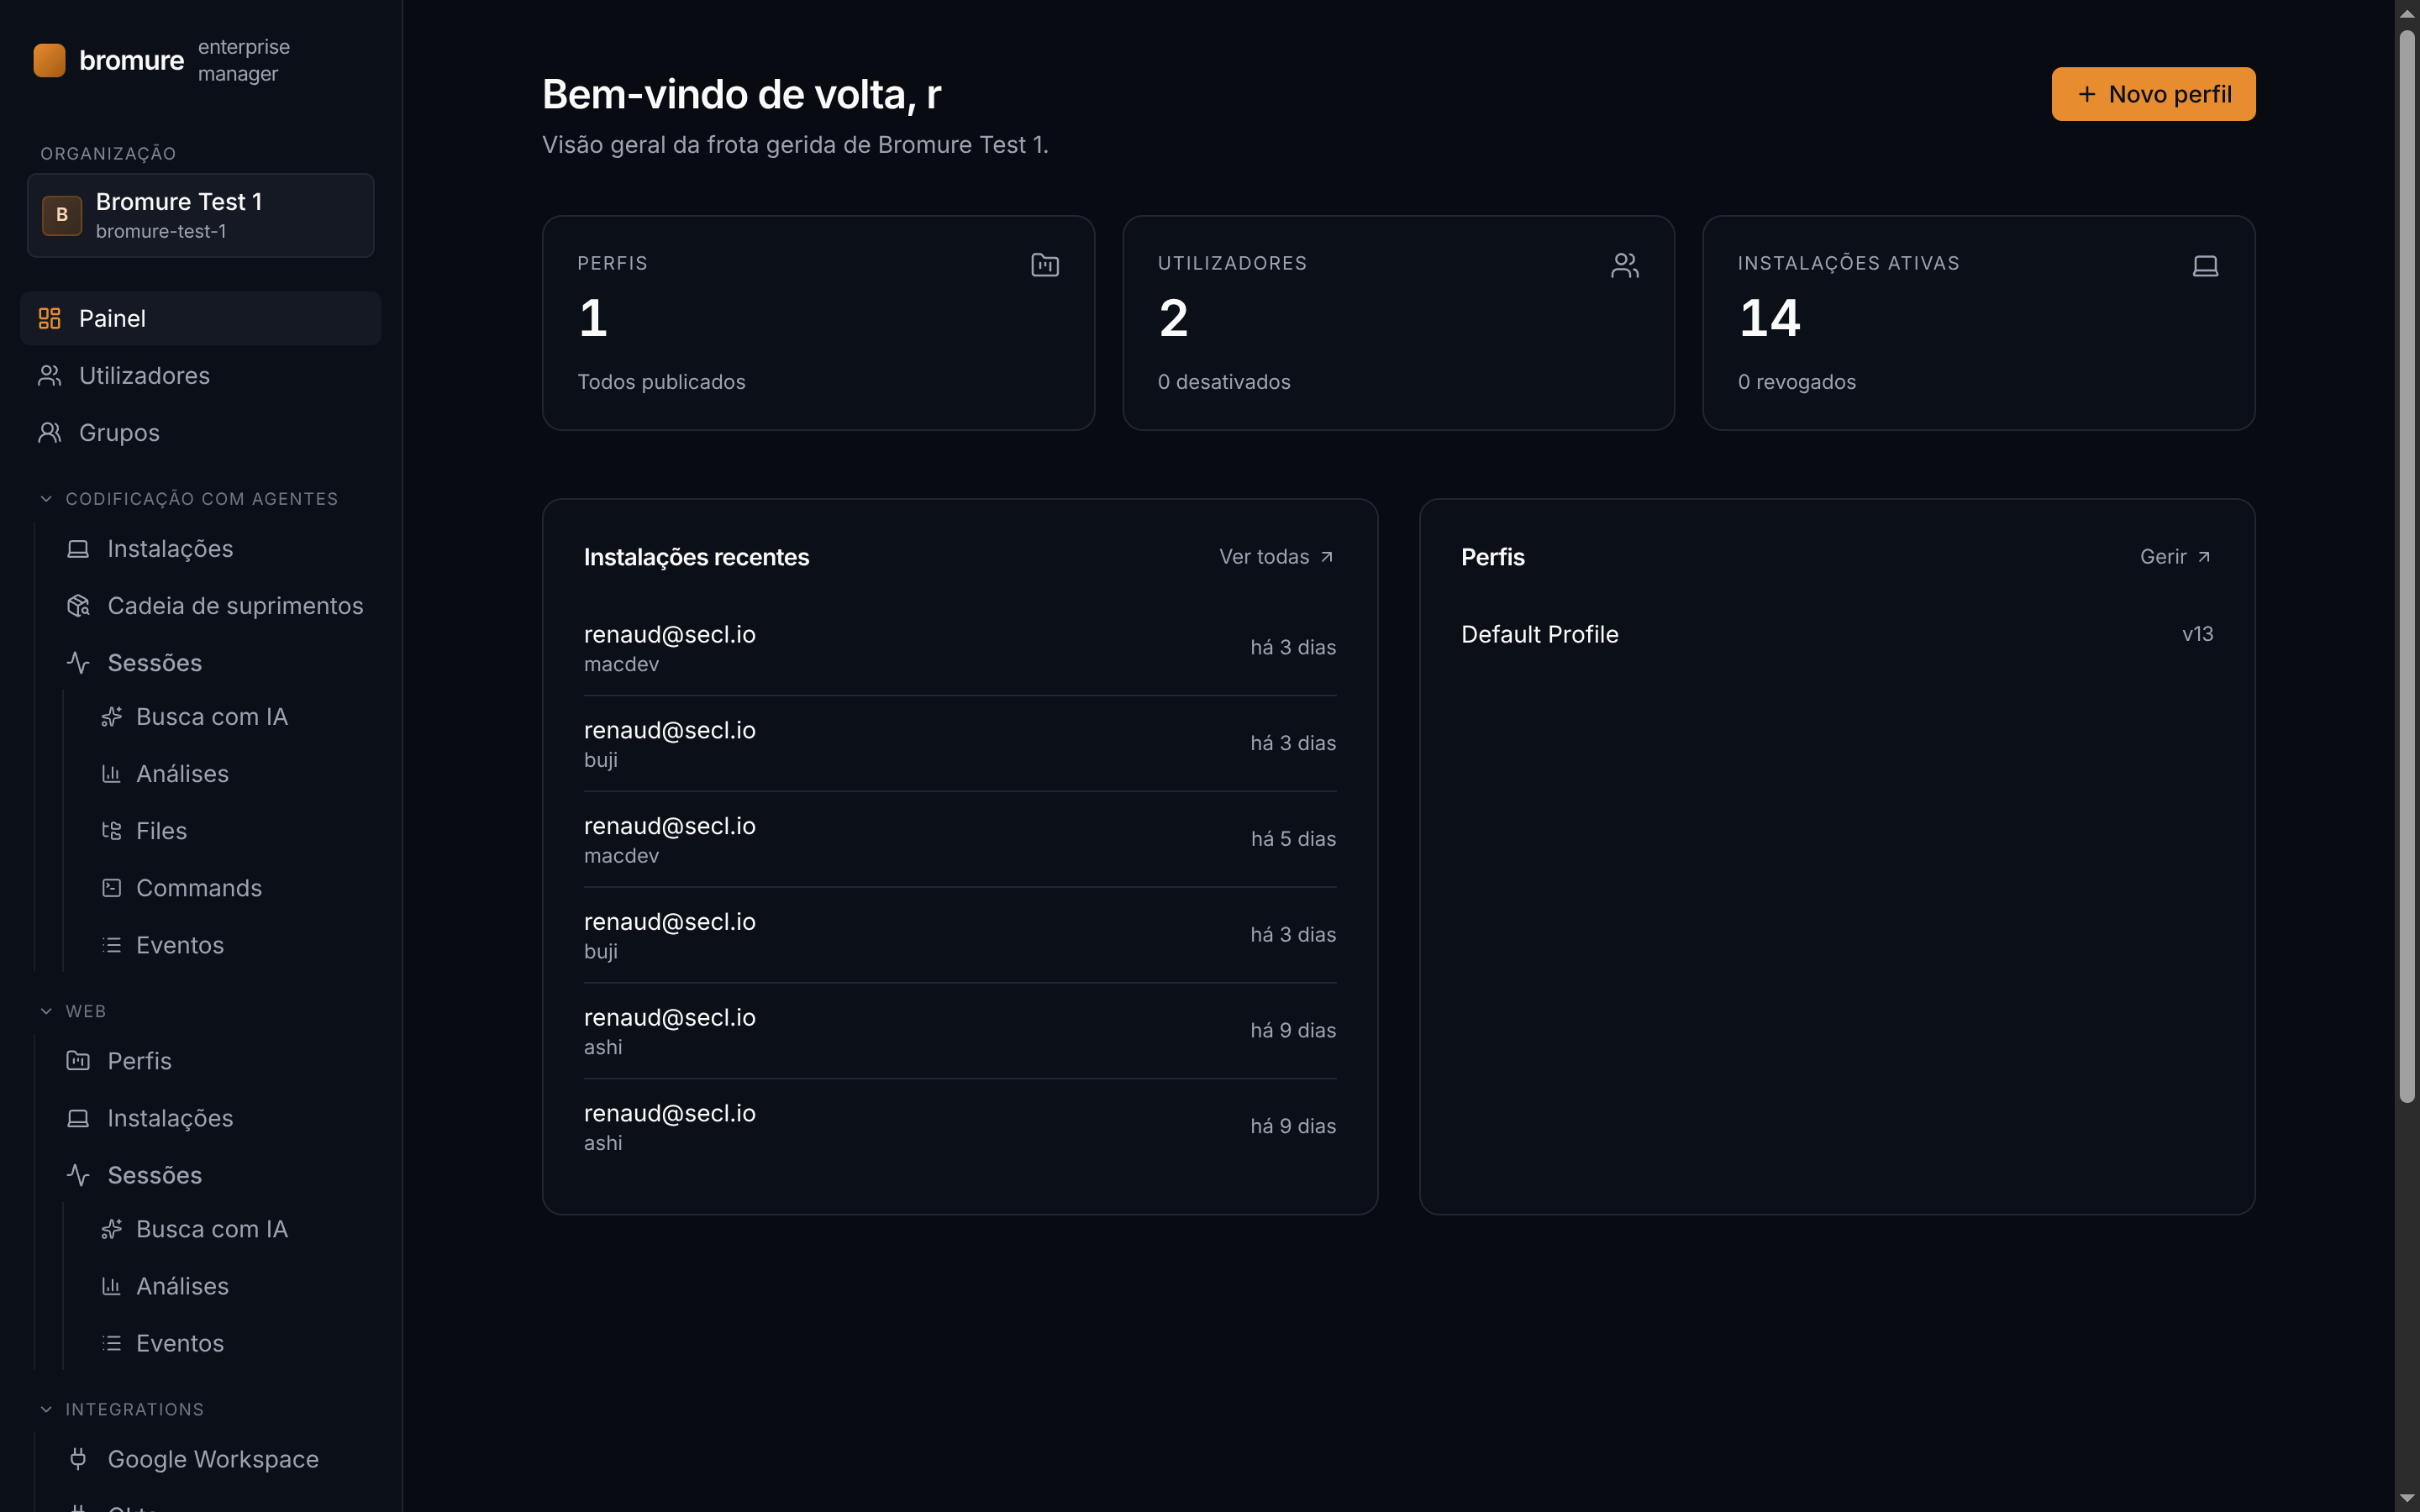
Task: Open the Perfis statistics card
Action: point(818,323)
